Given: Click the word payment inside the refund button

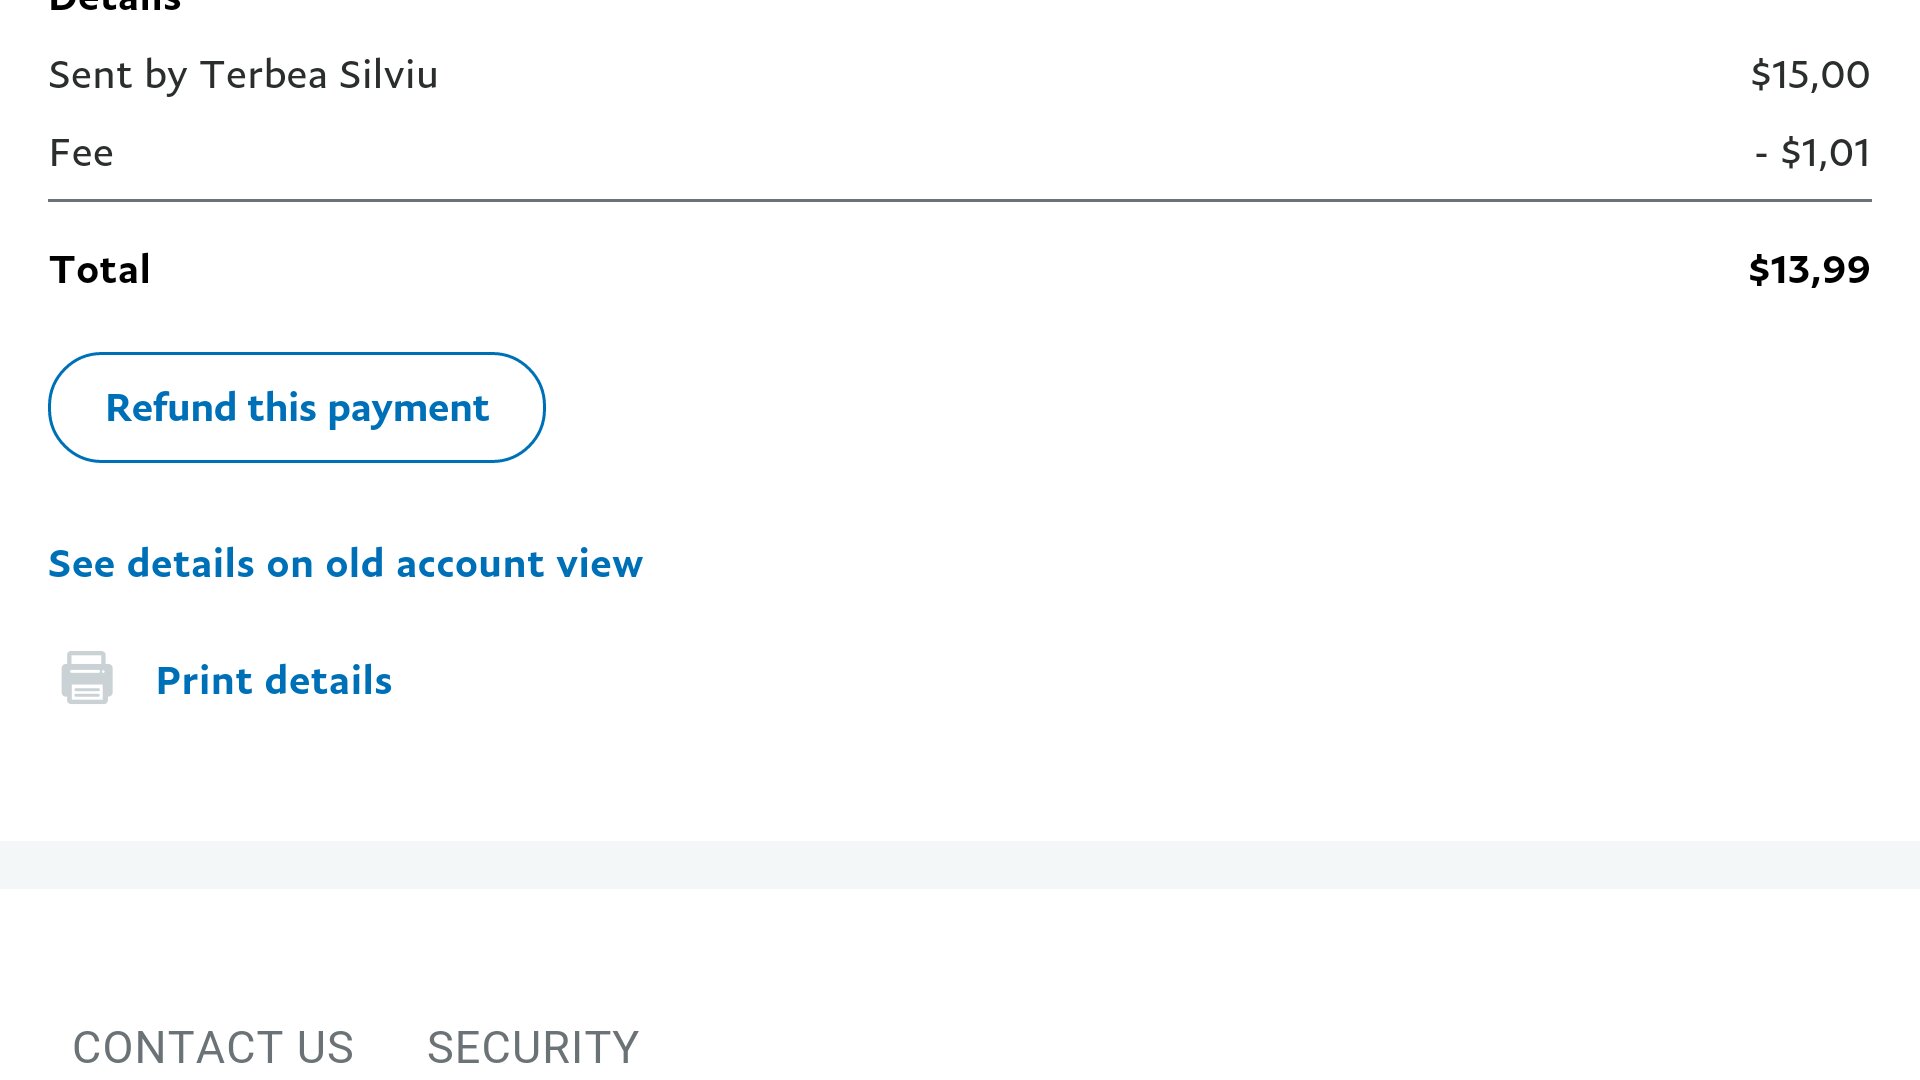Looking at the screenshot, I should (x=408, y=409).
